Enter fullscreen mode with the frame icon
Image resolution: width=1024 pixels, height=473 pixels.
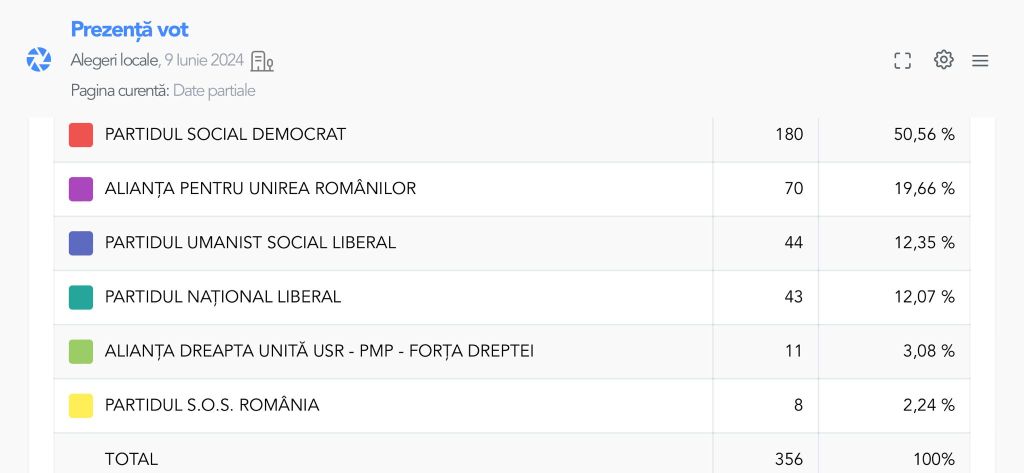click(902, 61)
